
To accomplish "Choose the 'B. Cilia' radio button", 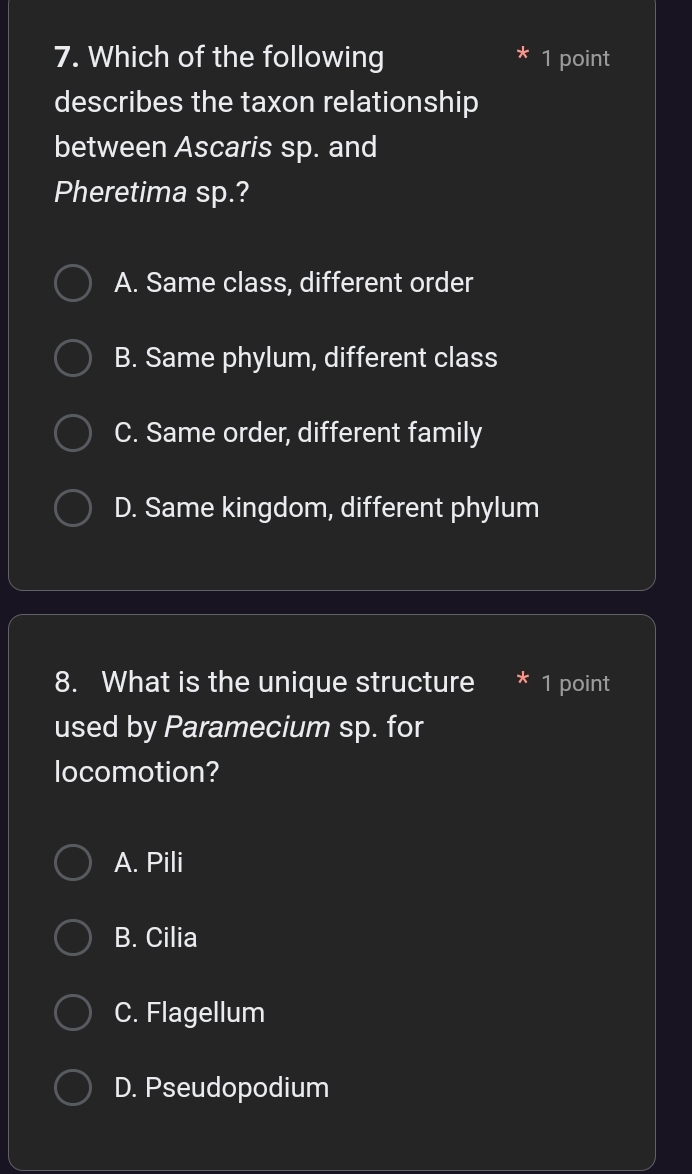I will [72, 937].
